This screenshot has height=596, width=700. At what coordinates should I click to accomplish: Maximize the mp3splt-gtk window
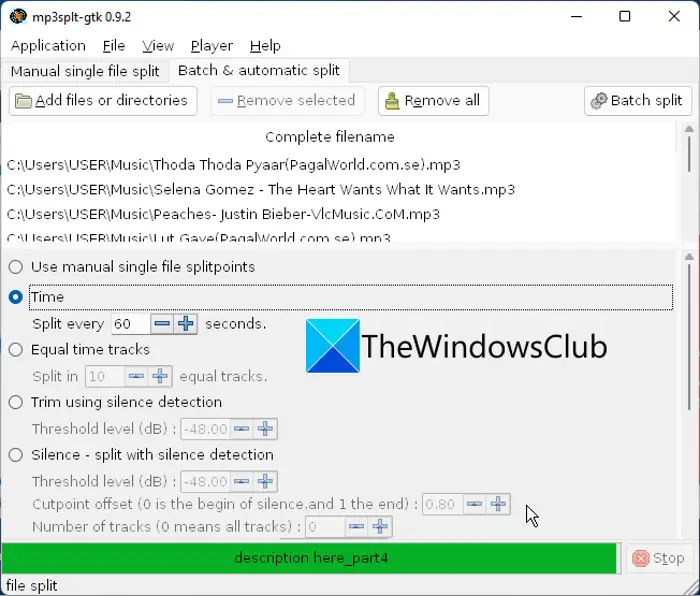pyautogui.click(x=625, y=17)
